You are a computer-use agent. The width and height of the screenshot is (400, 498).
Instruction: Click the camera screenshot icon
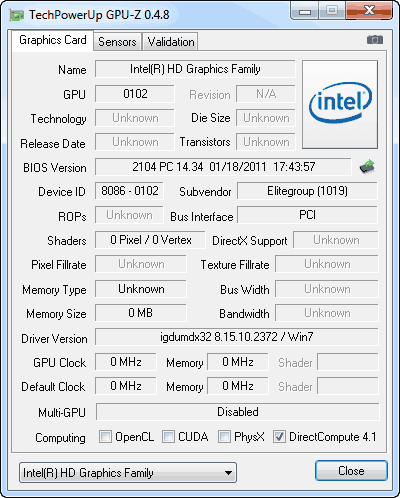(x=375, y=40)
